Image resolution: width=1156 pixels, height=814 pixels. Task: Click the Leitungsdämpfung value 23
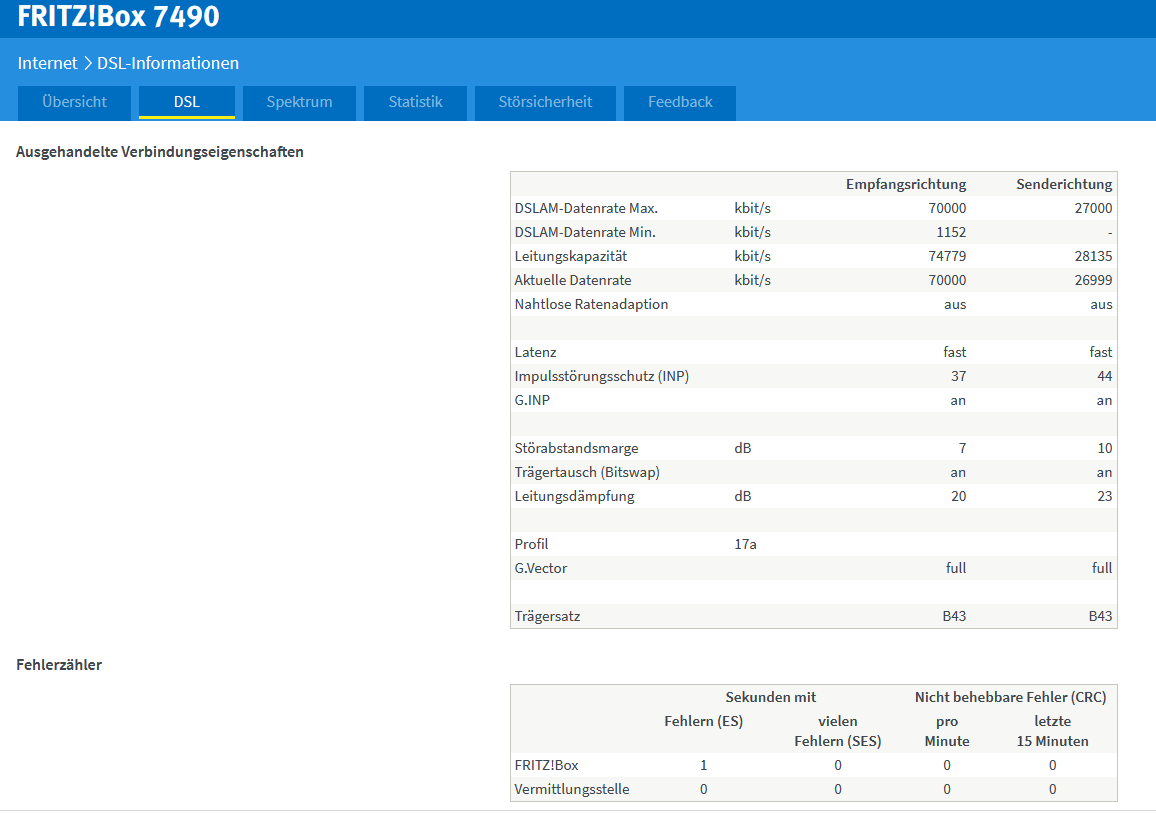(x=1104, y=496)
